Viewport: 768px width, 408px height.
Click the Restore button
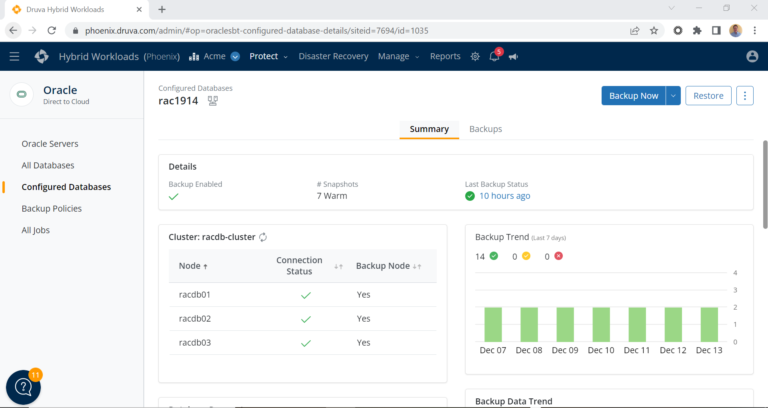pyautogui.click(x=708, y=96)
